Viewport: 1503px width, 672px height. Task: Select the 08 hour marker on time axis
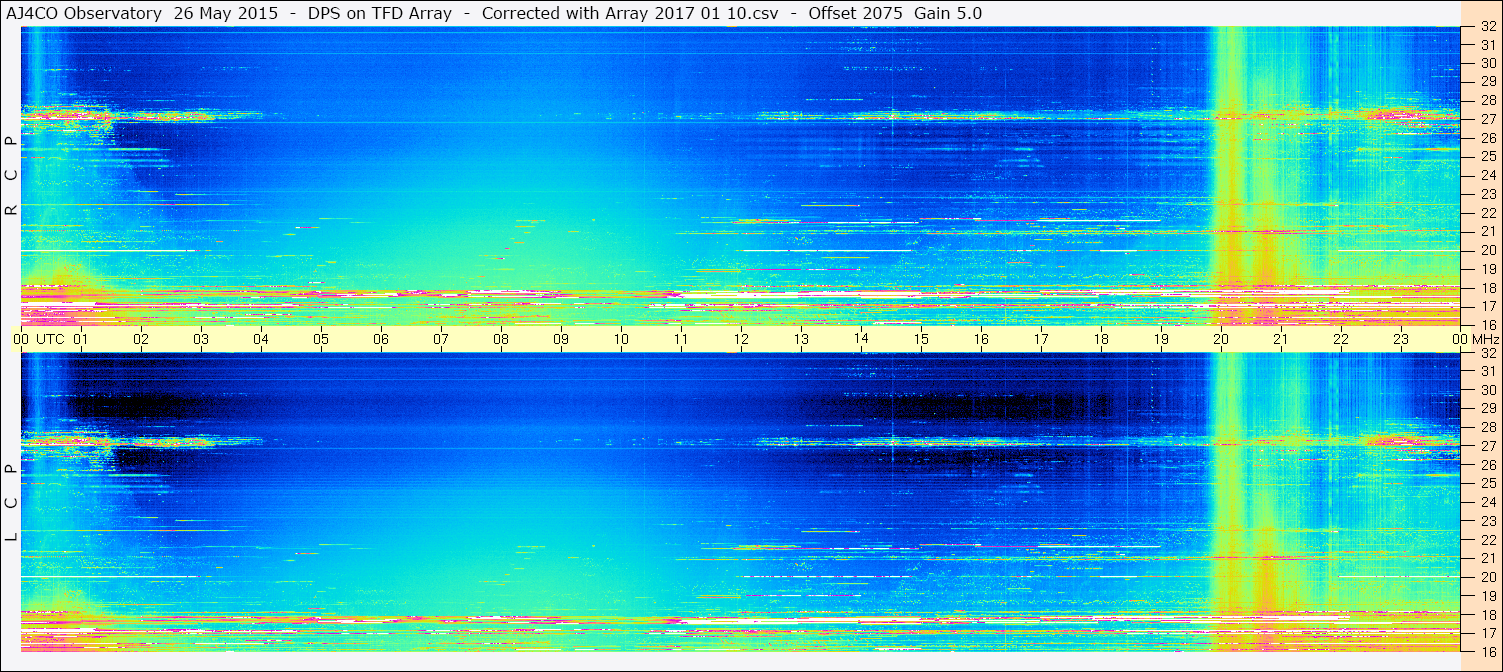point(501,339)
